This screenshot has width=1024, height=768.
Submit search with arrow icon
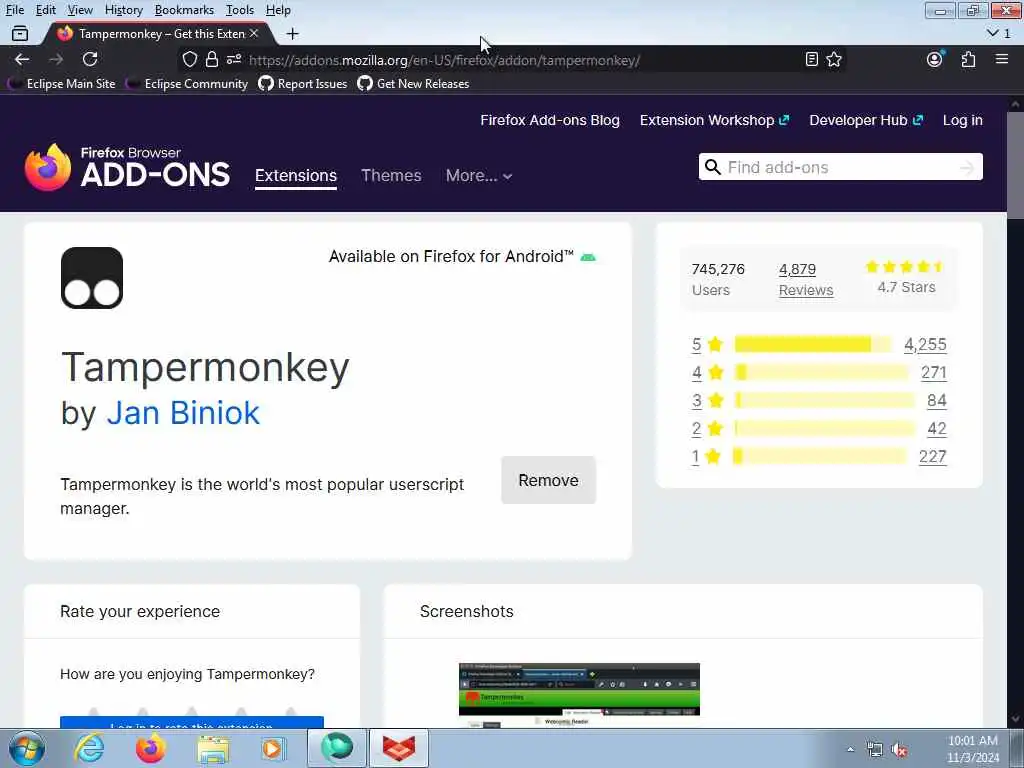click(x=967, y=168)
